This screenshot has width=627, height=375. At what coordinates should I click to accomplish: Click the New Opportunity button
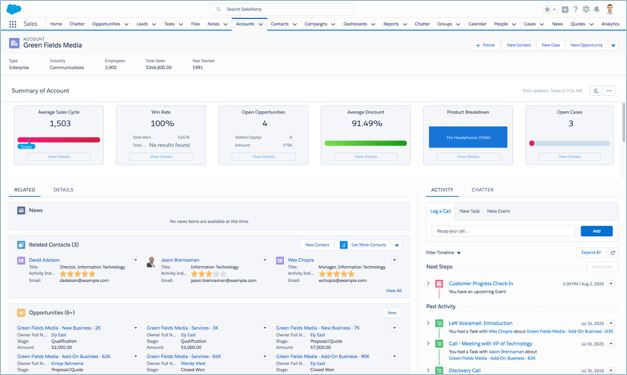pos(586,45)
